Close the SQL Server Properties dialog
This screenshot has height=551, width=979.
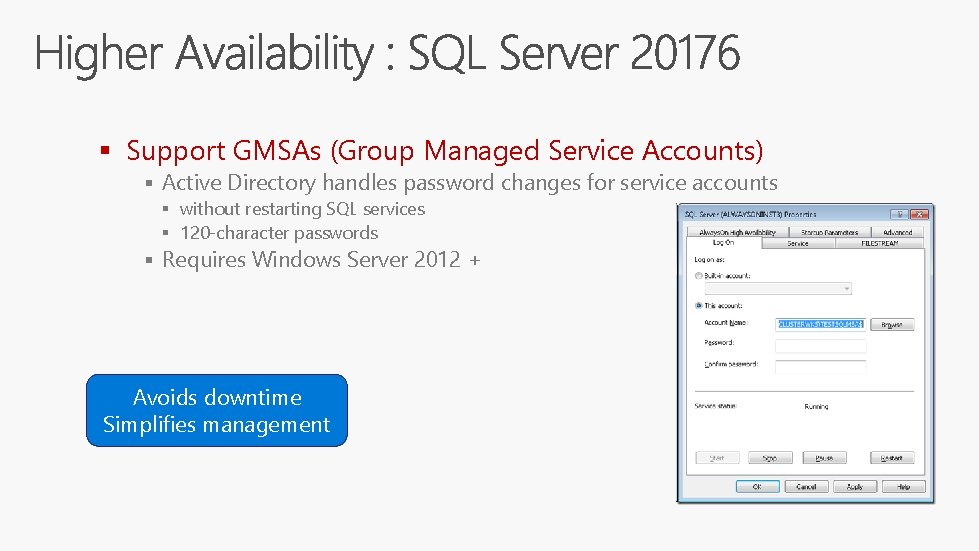919,214
